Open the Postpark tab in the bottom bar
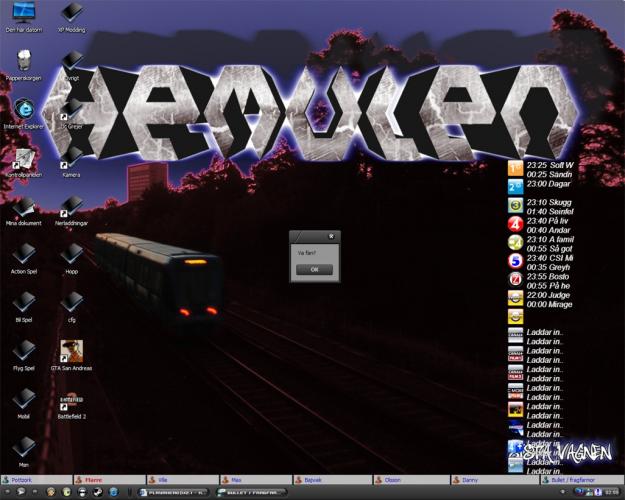 (20, 480)
